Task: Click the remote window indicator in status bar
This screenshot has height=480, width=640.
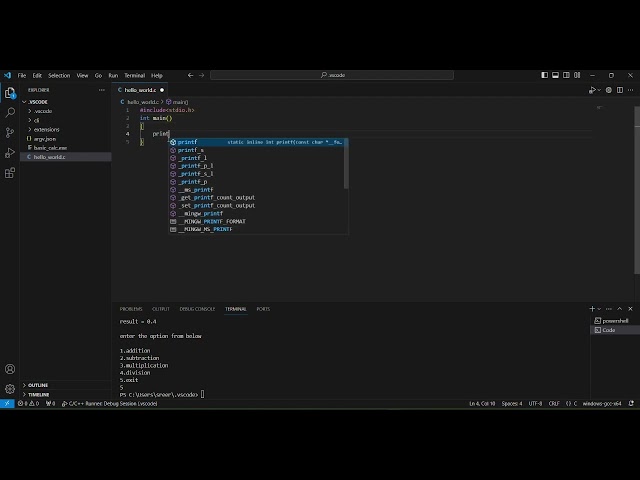Action: click(x=7, y=404)
